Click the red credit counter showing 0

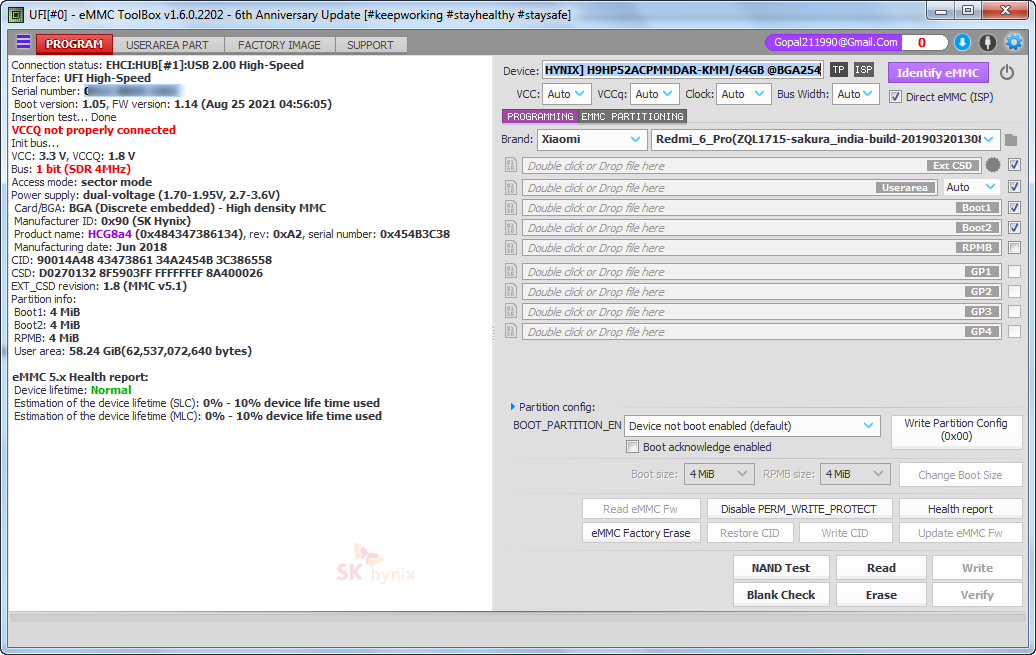[922, 42]
